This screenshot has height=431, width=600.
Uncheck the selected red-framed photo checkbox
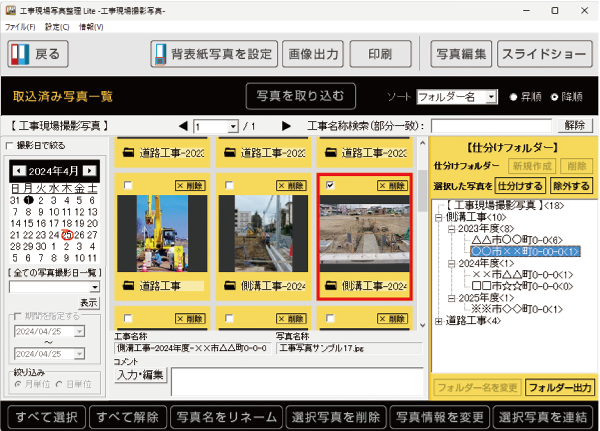pos(330,185)
